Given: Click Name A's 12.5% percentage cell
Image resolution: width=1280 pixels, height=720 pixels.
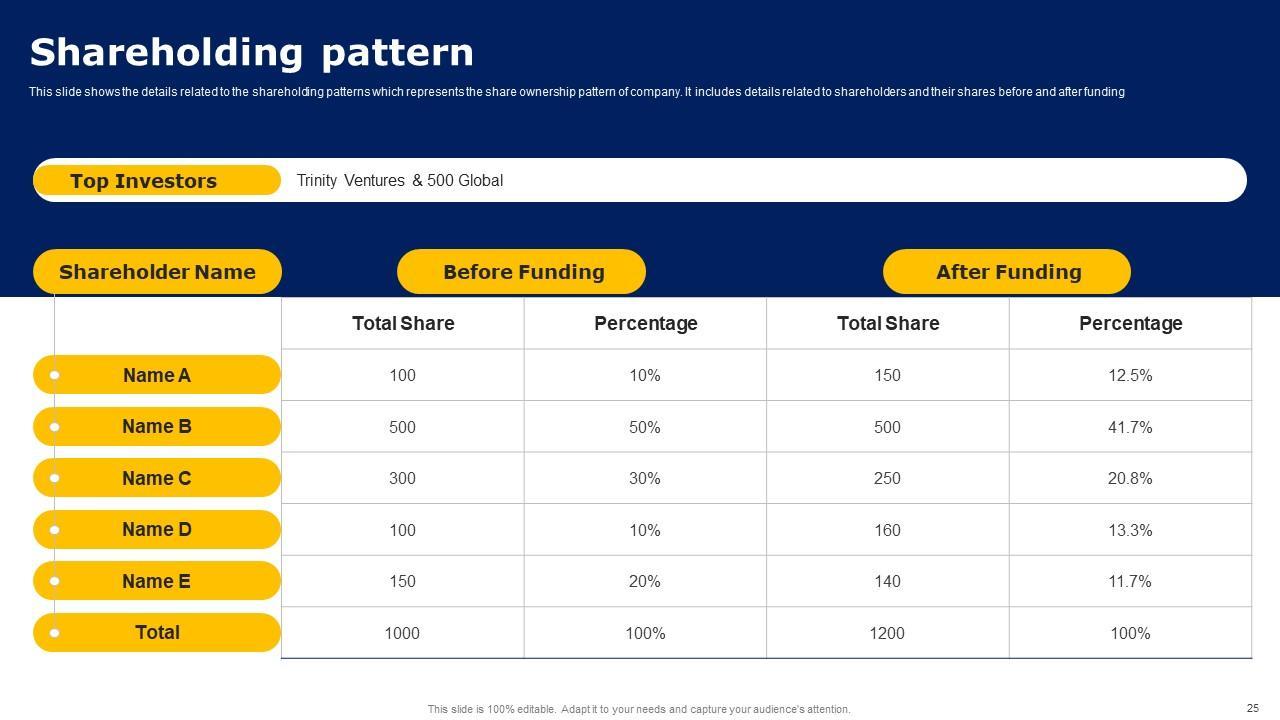Looking at the screenshot, I should (1130, 375).
